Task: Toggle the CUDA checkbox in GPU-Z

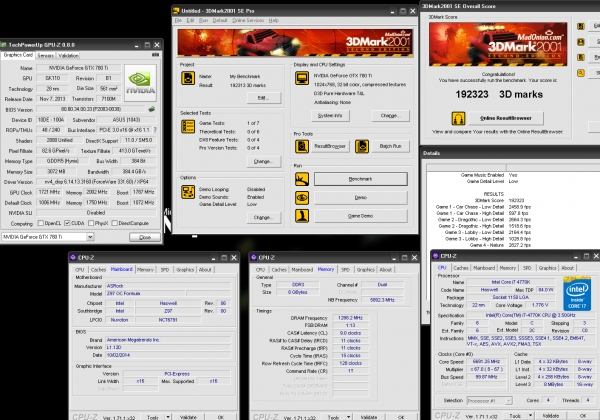Action: click(67, 223)
